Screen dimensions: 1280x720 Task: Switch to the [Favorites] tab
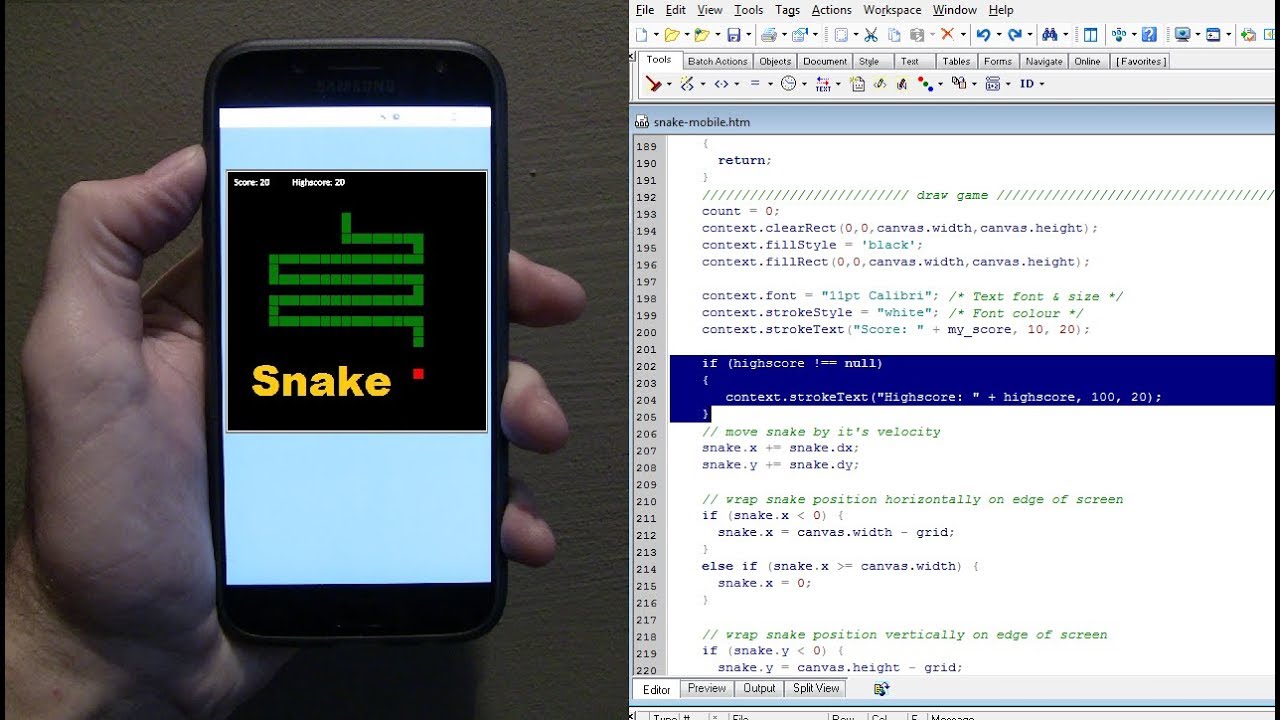click(x=1141, y=61)
